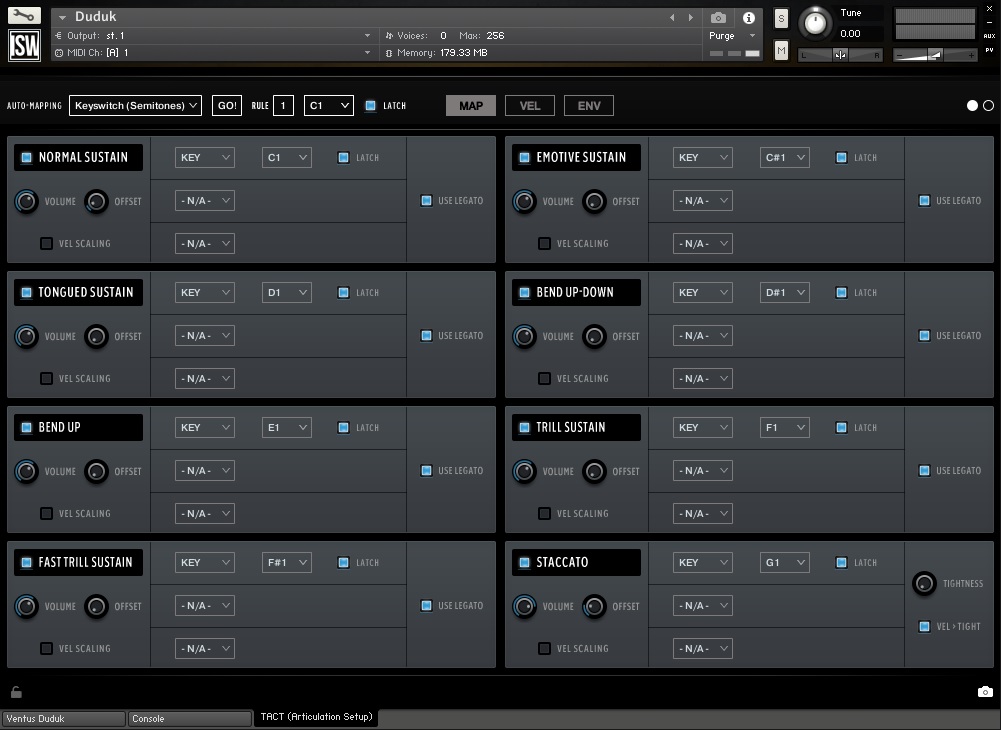
Task: Click the Rule number field
Action: (x=283, y=105)
